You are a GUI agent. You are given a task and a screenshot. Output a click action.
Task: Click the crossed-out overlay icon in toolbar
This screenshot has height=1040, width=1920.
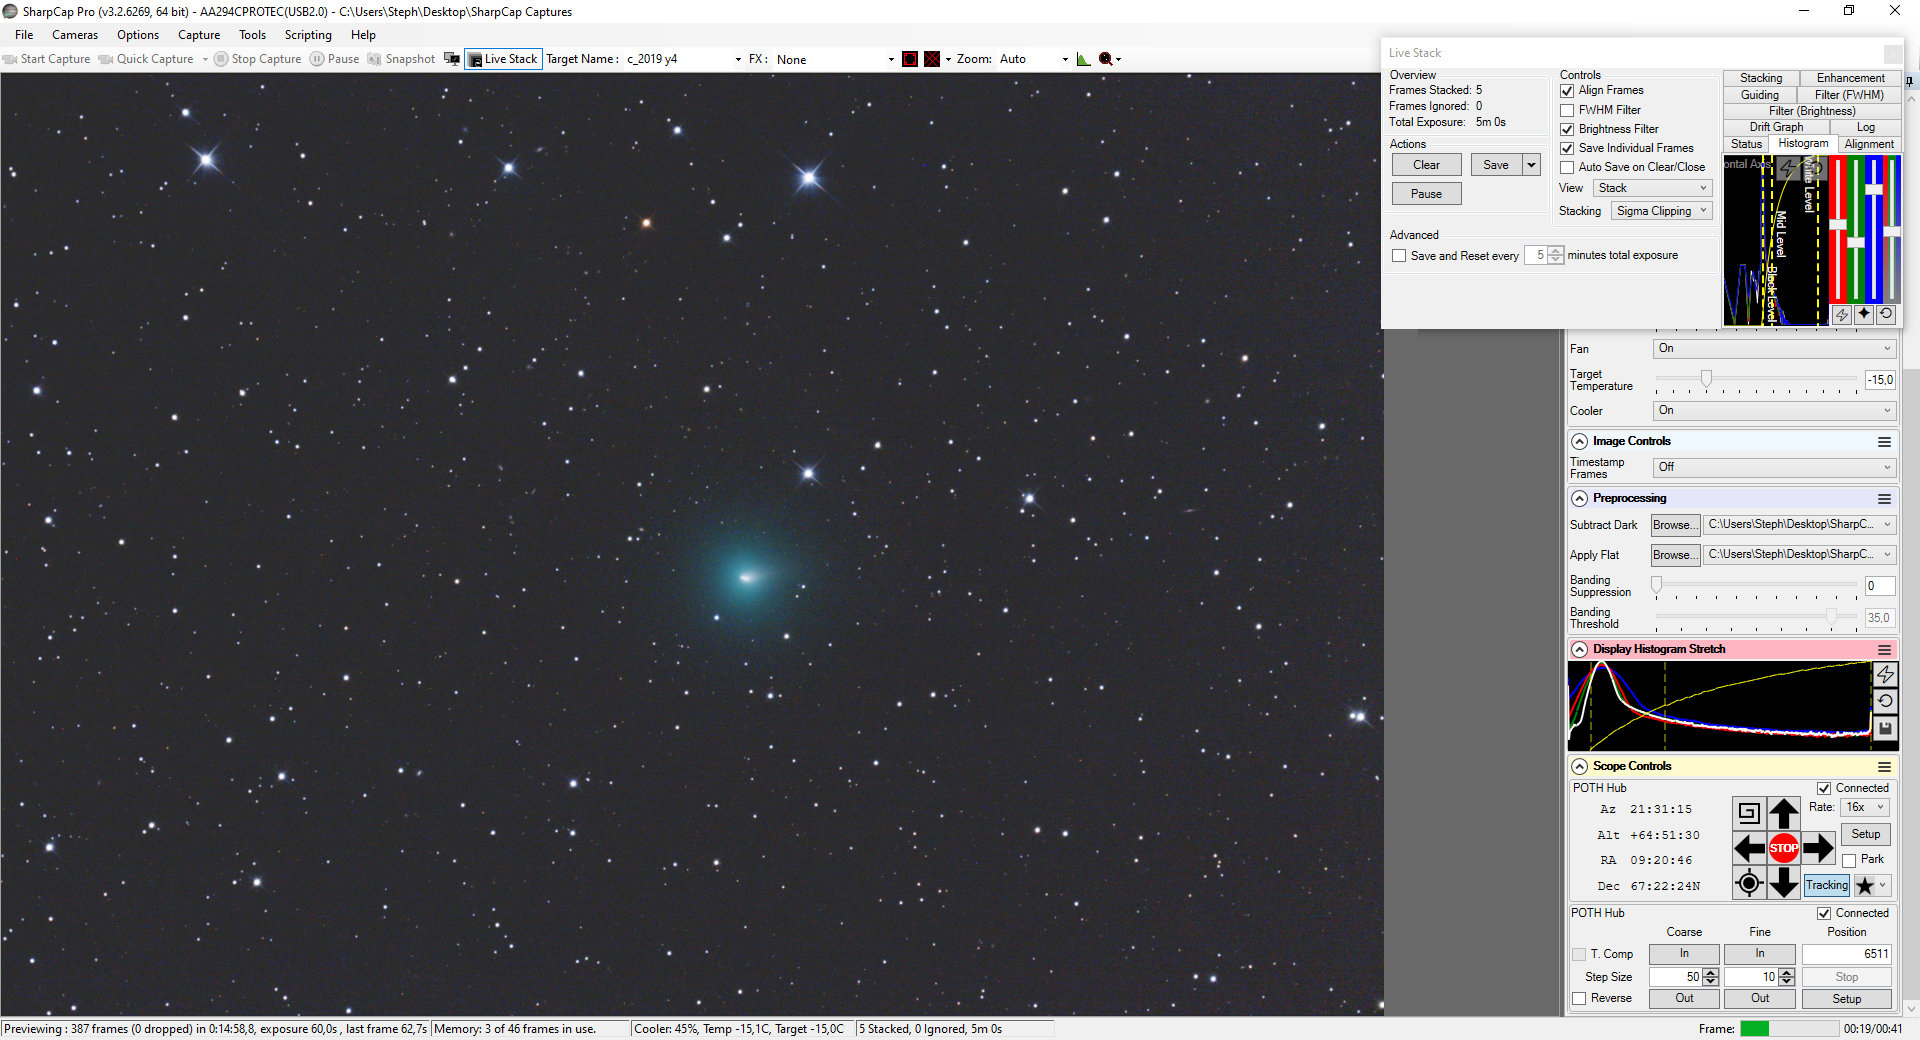coord(932,59)
